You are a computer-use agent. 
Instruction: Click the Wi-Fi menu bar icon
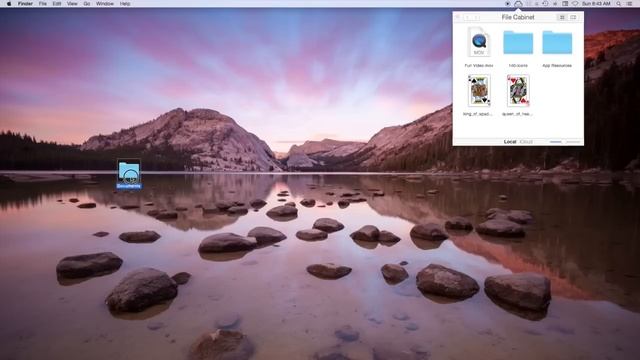click(x=575, y=4)
